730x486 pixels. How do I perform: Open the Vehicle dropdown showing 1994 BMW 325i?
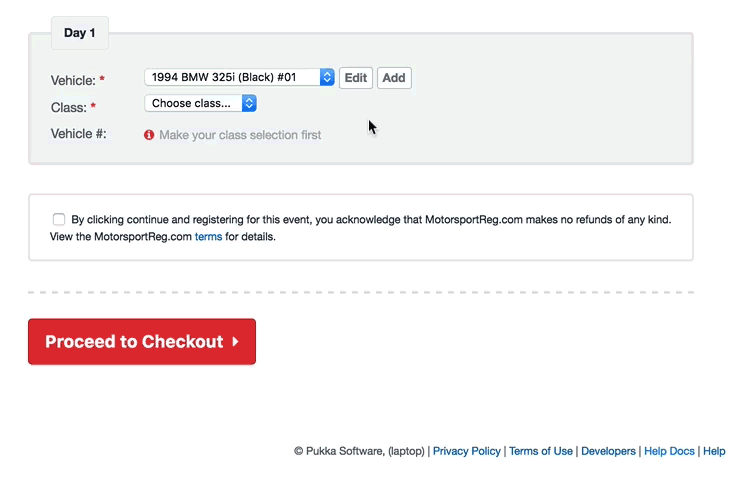pyautogui.click(x=239, y=77)
